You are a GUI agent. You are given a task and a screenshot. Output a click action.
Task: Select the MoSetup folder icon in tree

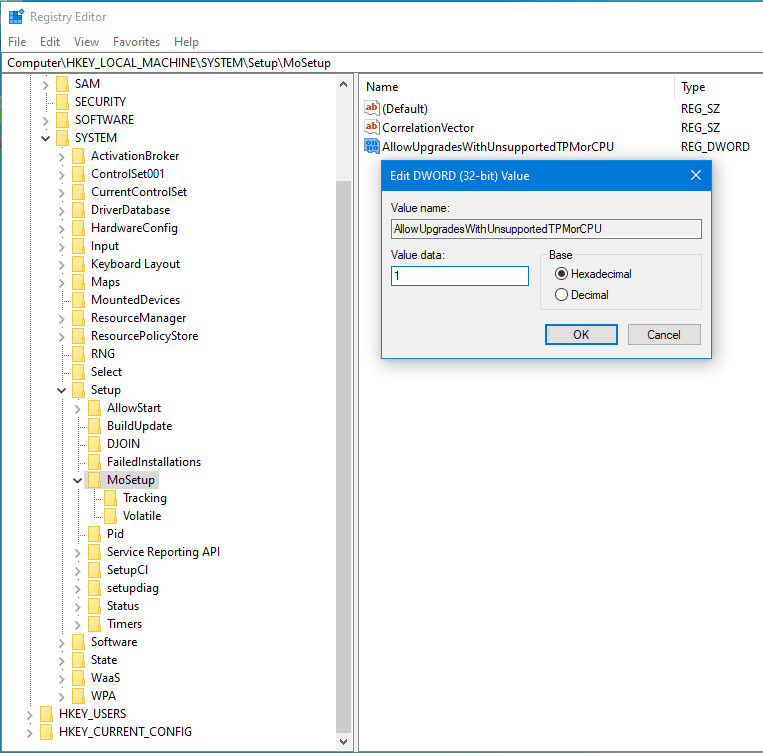pyautogui.click(x=95, y=480)
